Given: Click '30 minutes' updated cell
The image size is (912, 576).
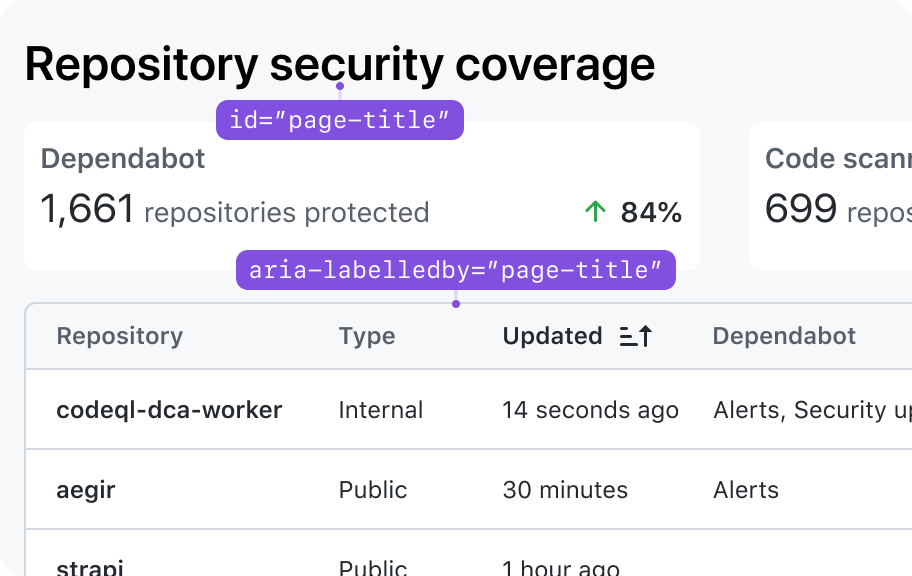Looking at the screenshot, I should 565,490.
